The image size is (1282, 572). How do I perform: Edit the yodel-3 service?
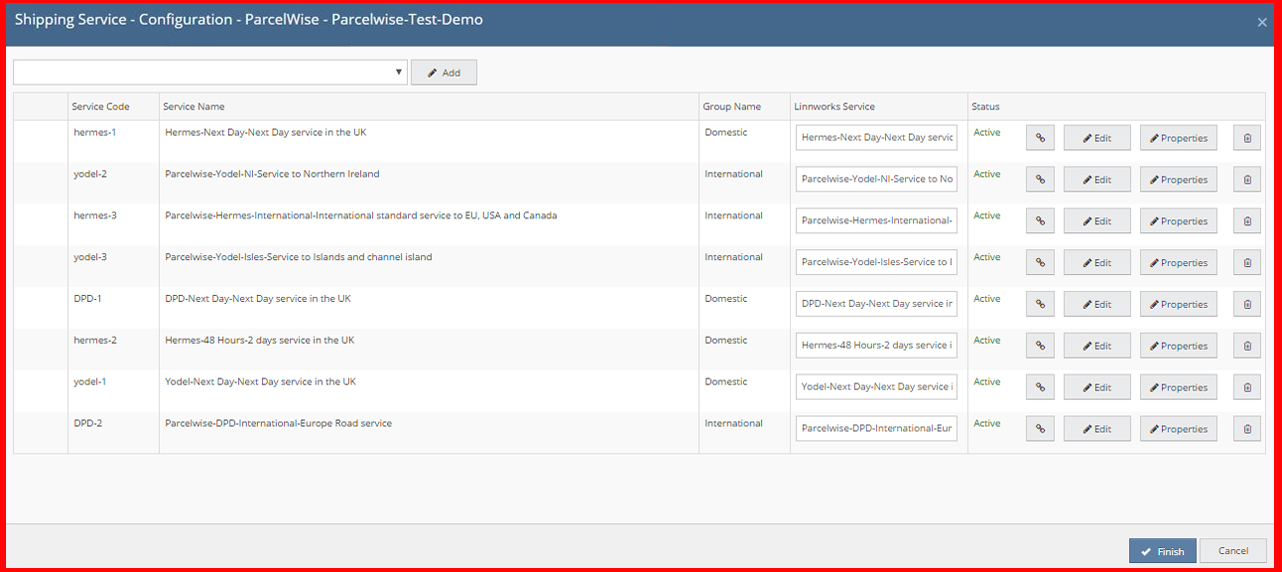click(1097, 263)
